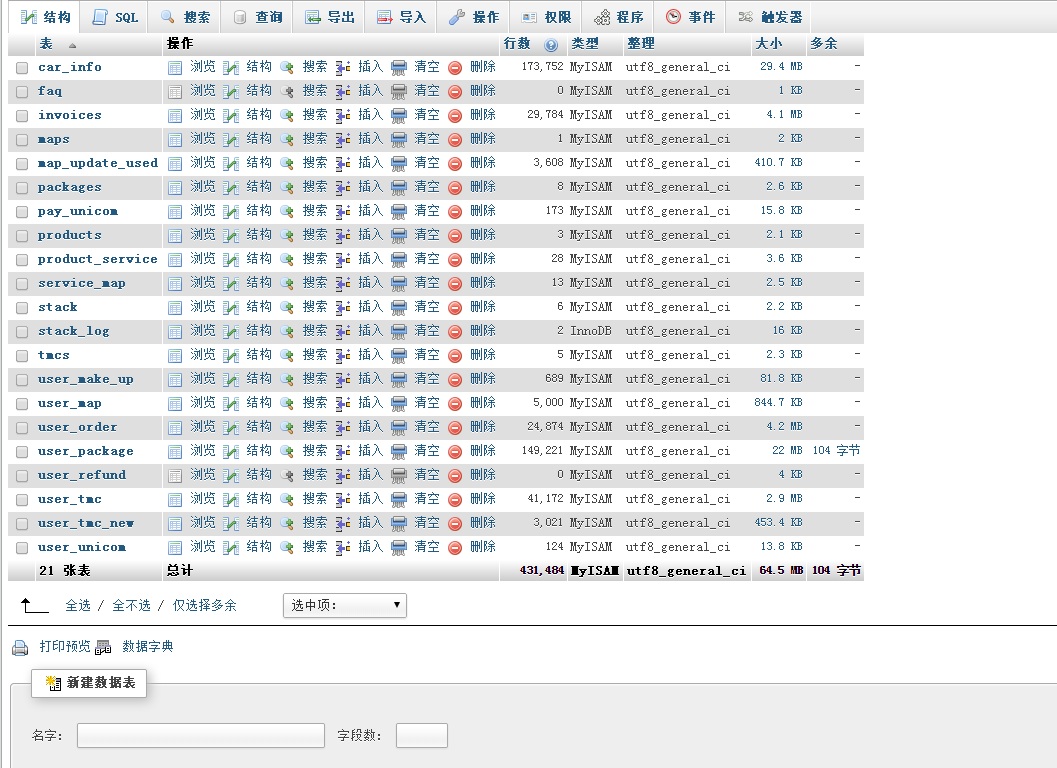Screen dimensions: 1057x768
Task: Select the user_map table checkbox
Action: tap(22, 404)
